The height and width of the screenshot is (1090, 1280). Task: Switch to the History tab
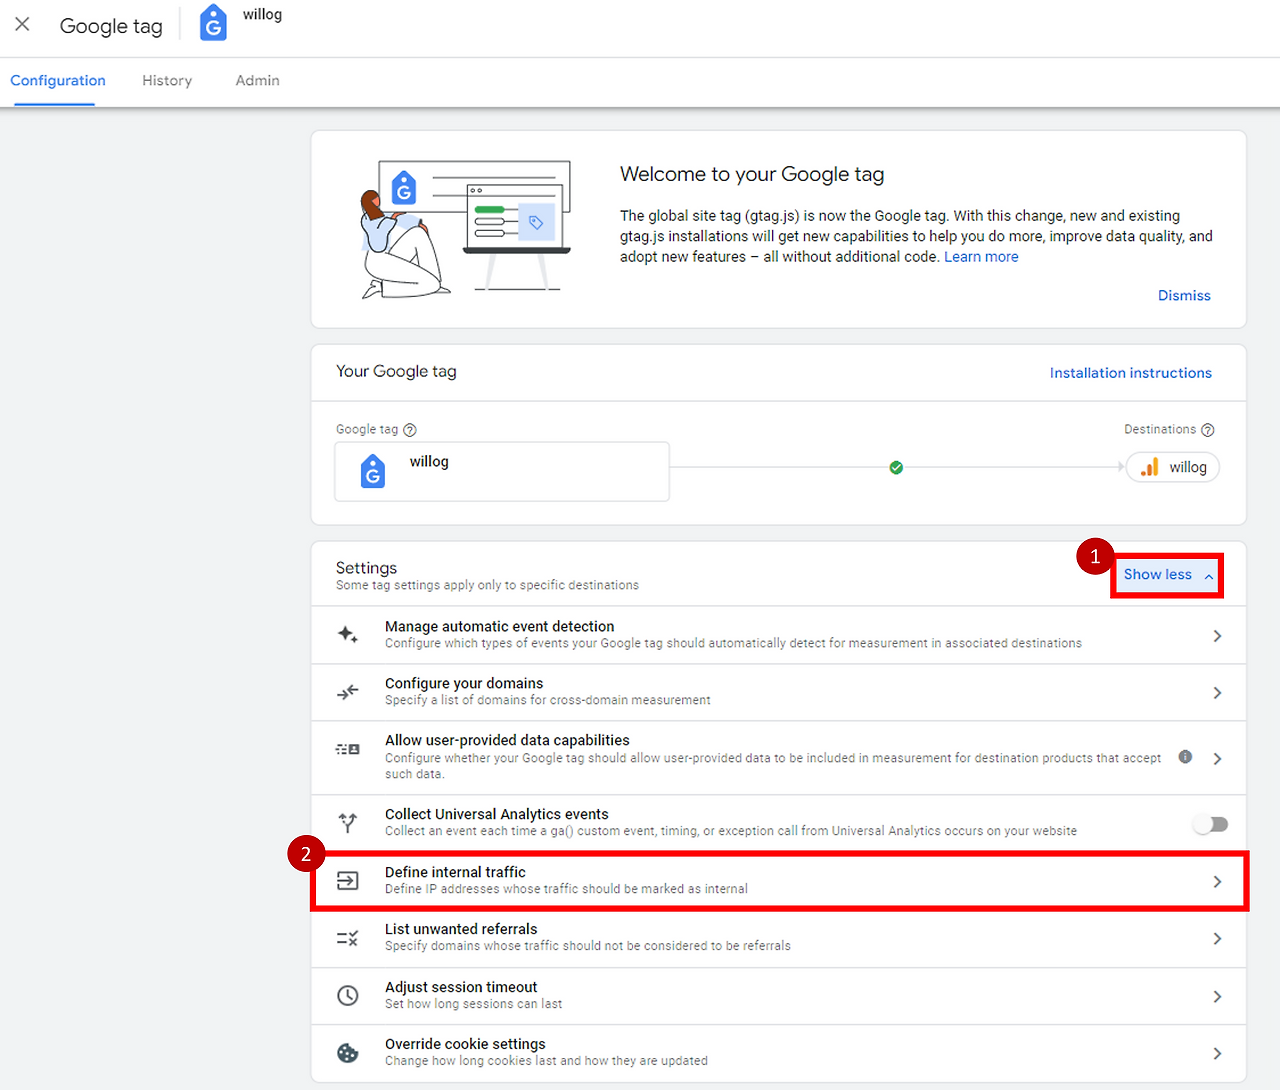[x=167, y=81]
